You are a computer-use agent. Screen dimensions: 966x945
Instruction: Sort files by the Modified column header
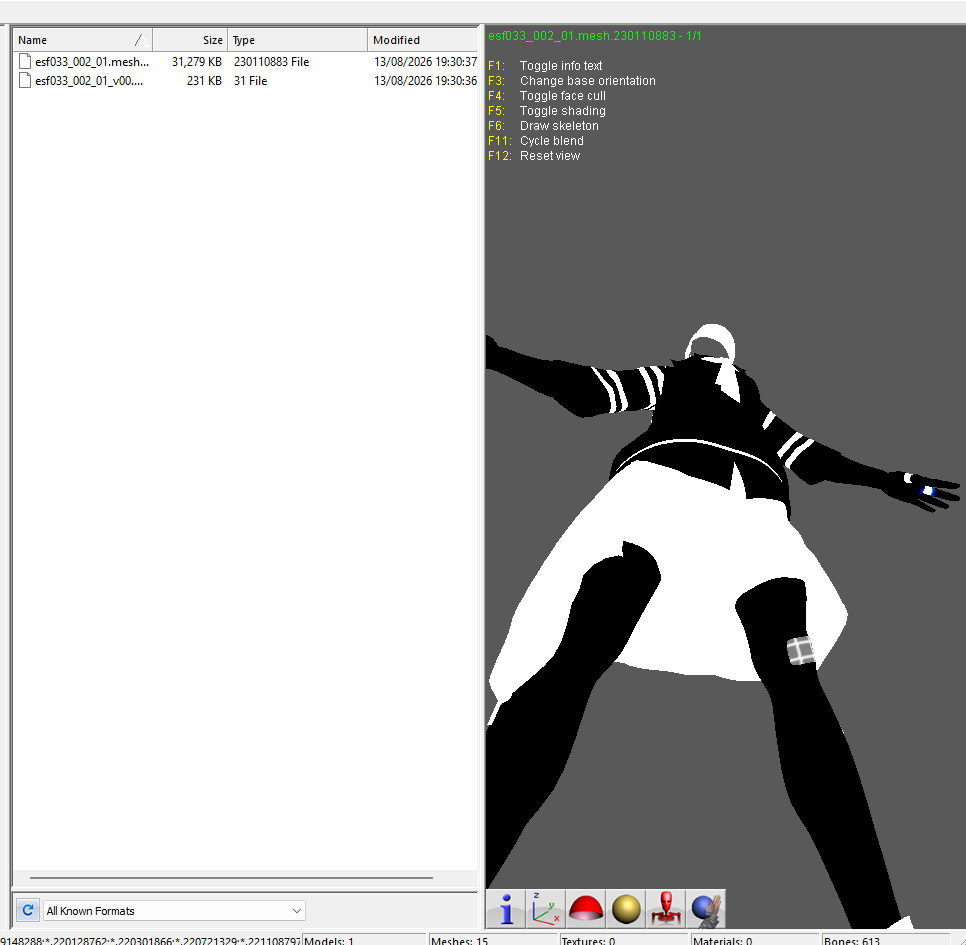pyautogui.click(x=423, y=40)
